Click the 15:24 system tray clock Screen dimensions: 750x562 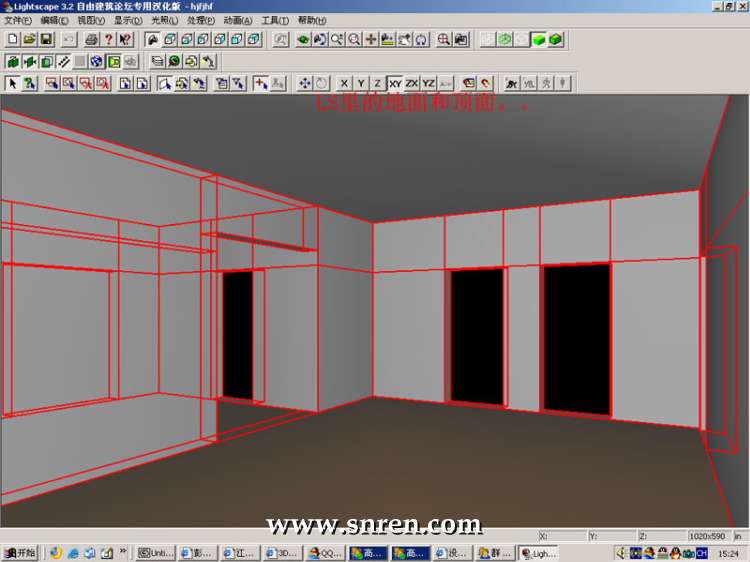click(728, 553)
